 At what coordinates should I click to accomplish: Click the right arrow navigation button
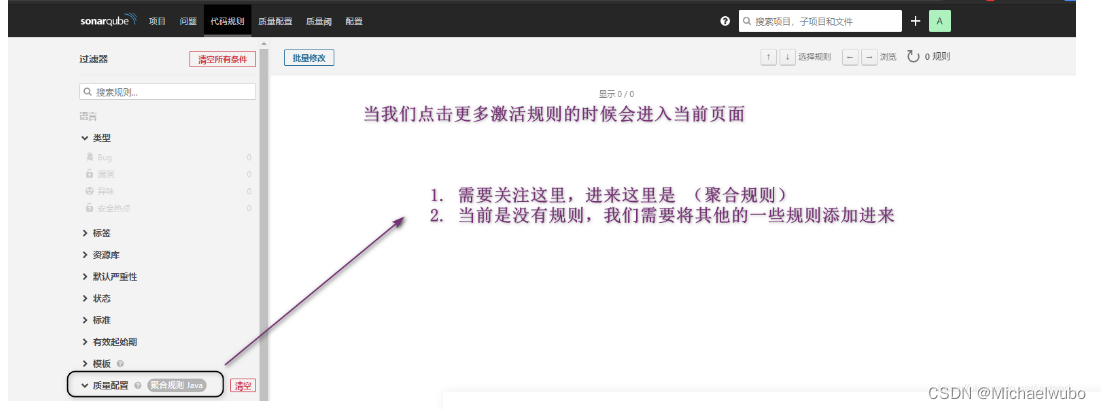click(869, 57)
